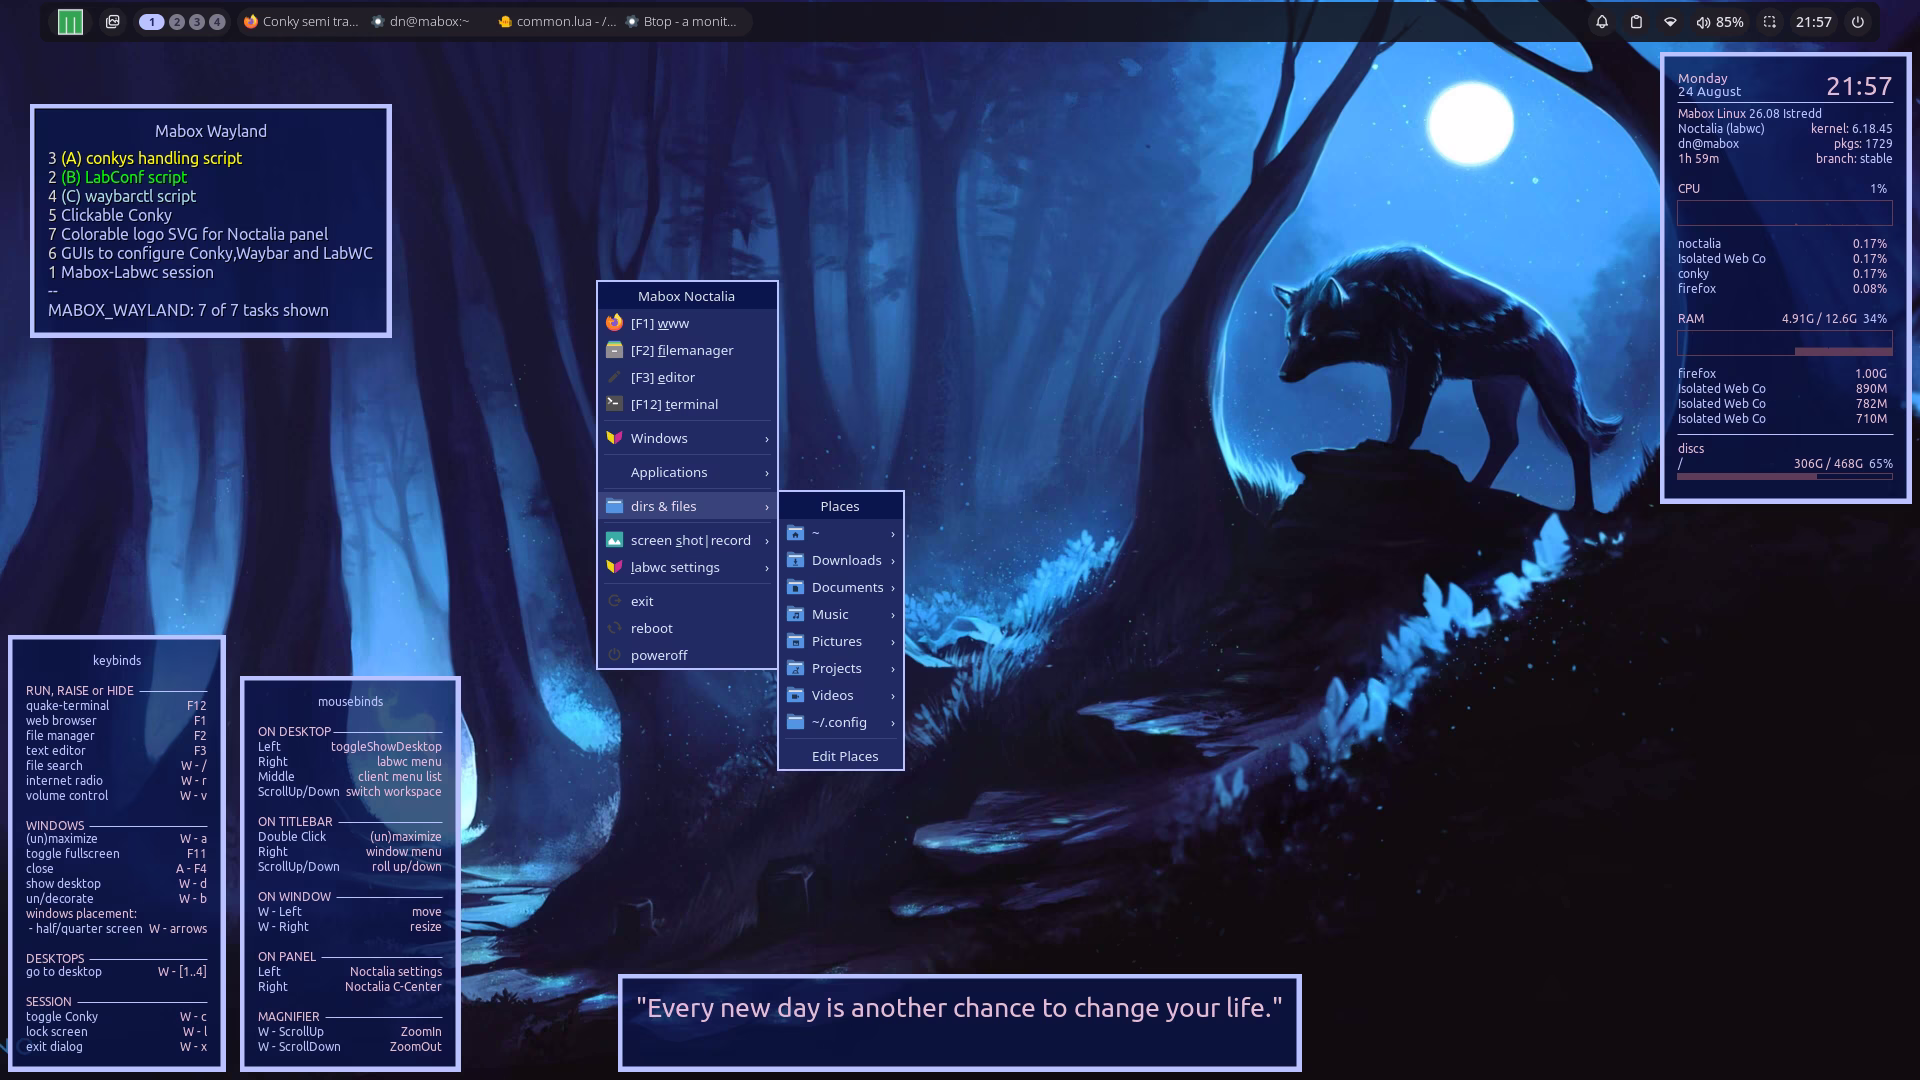Click the large 21:57 time in Conky

pos(1859,87)
